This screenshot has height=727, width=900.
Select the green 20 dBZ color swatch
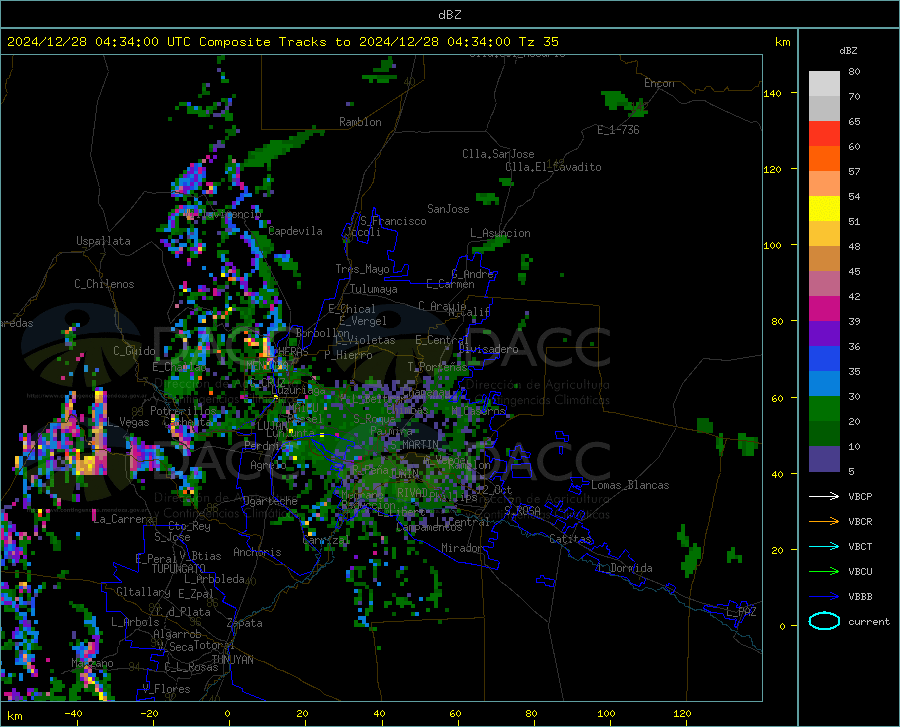(824, 409)
